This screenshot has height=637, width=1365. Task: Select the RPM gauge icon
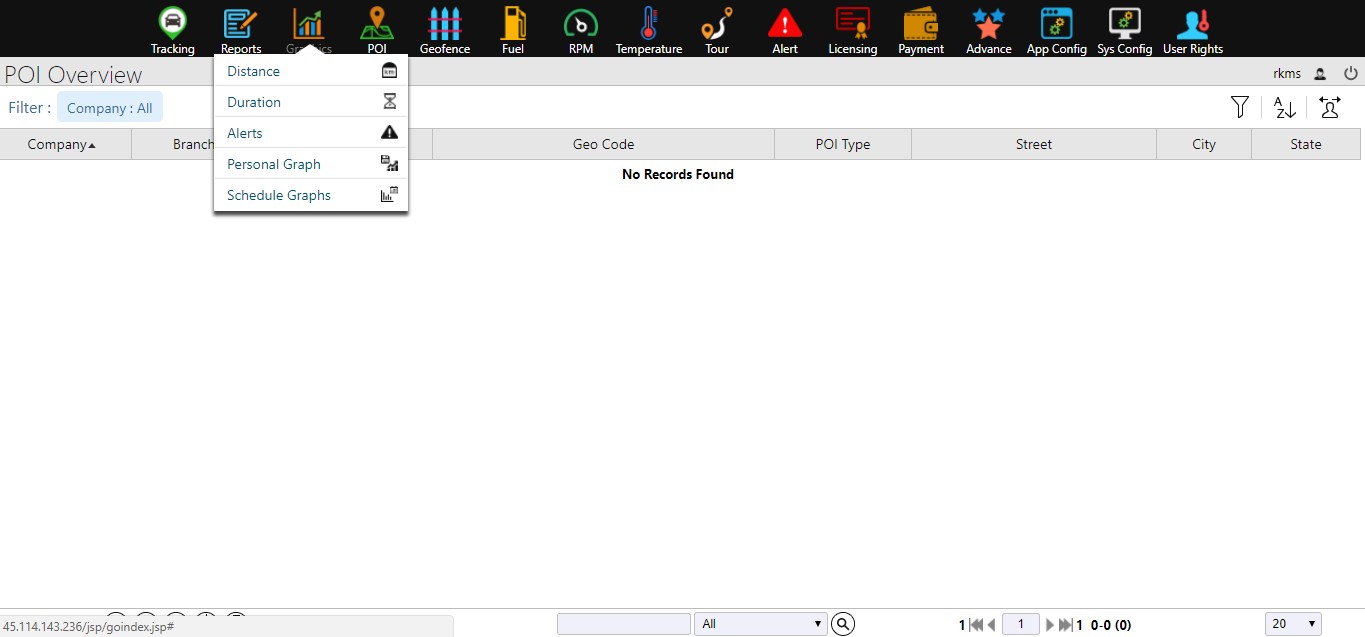(x=581, y=24)
